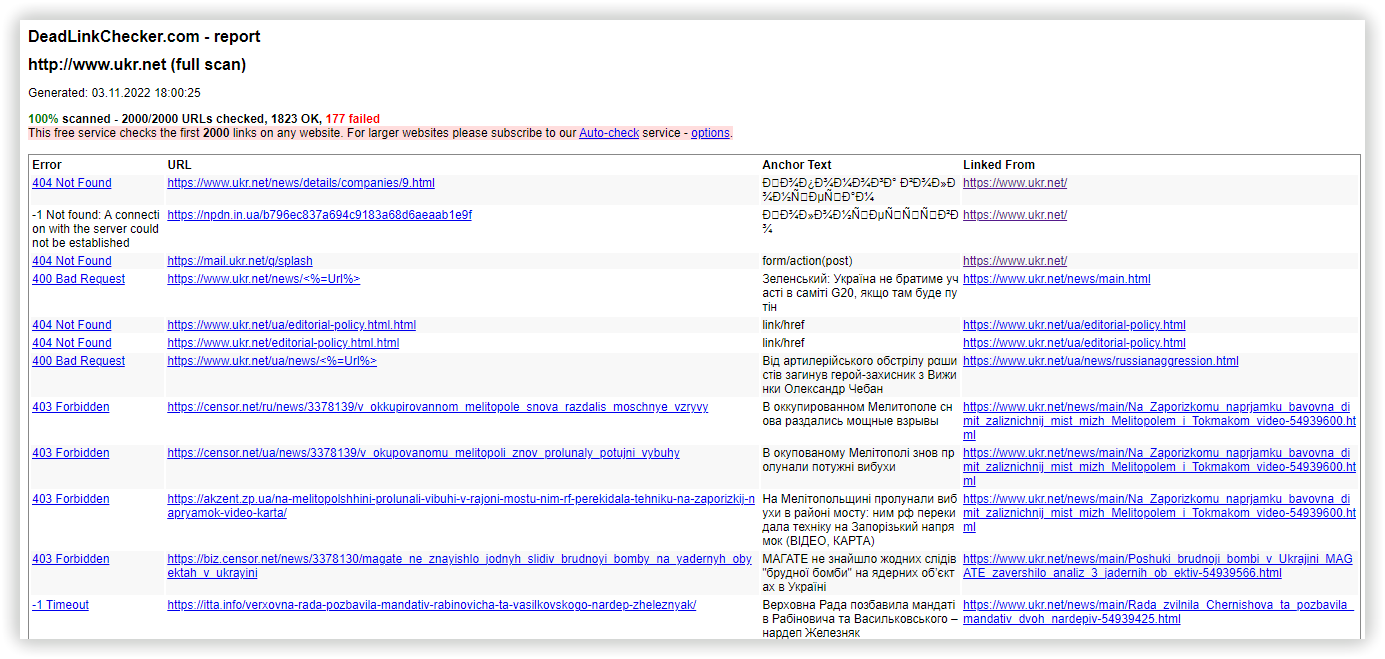The width and height of the screenshot is (1385, 659).
Task: Click anchor text 'На Мелітопольщині пролунали вибухи'
Action: coord(860,520)
